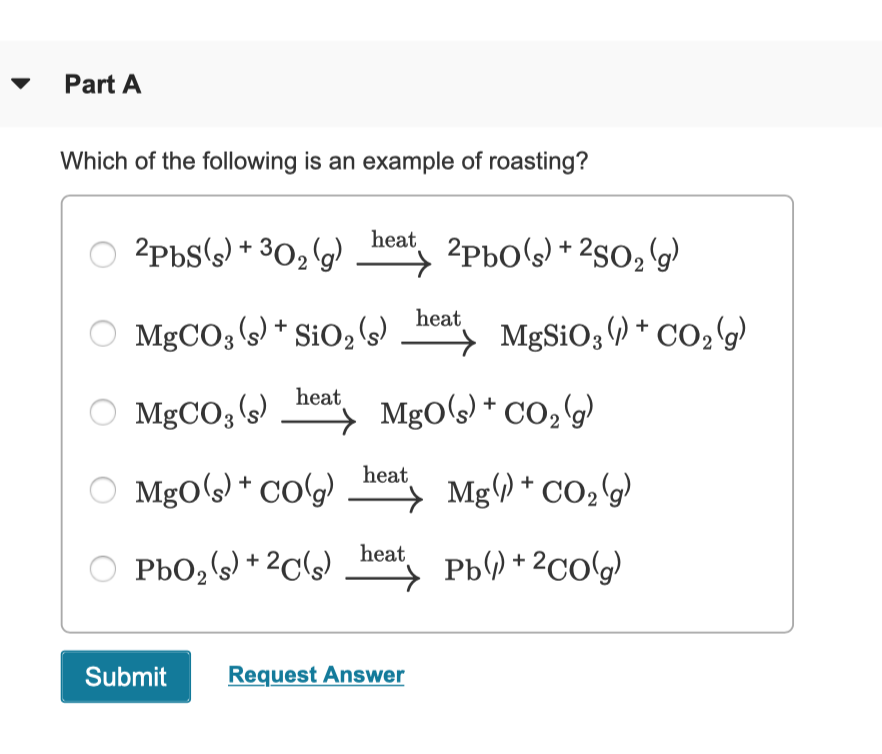Image resolution: width=882 pixels, height=754 pixels.
Task: Click the teal Submit button
Action: (x=125, y=677)
